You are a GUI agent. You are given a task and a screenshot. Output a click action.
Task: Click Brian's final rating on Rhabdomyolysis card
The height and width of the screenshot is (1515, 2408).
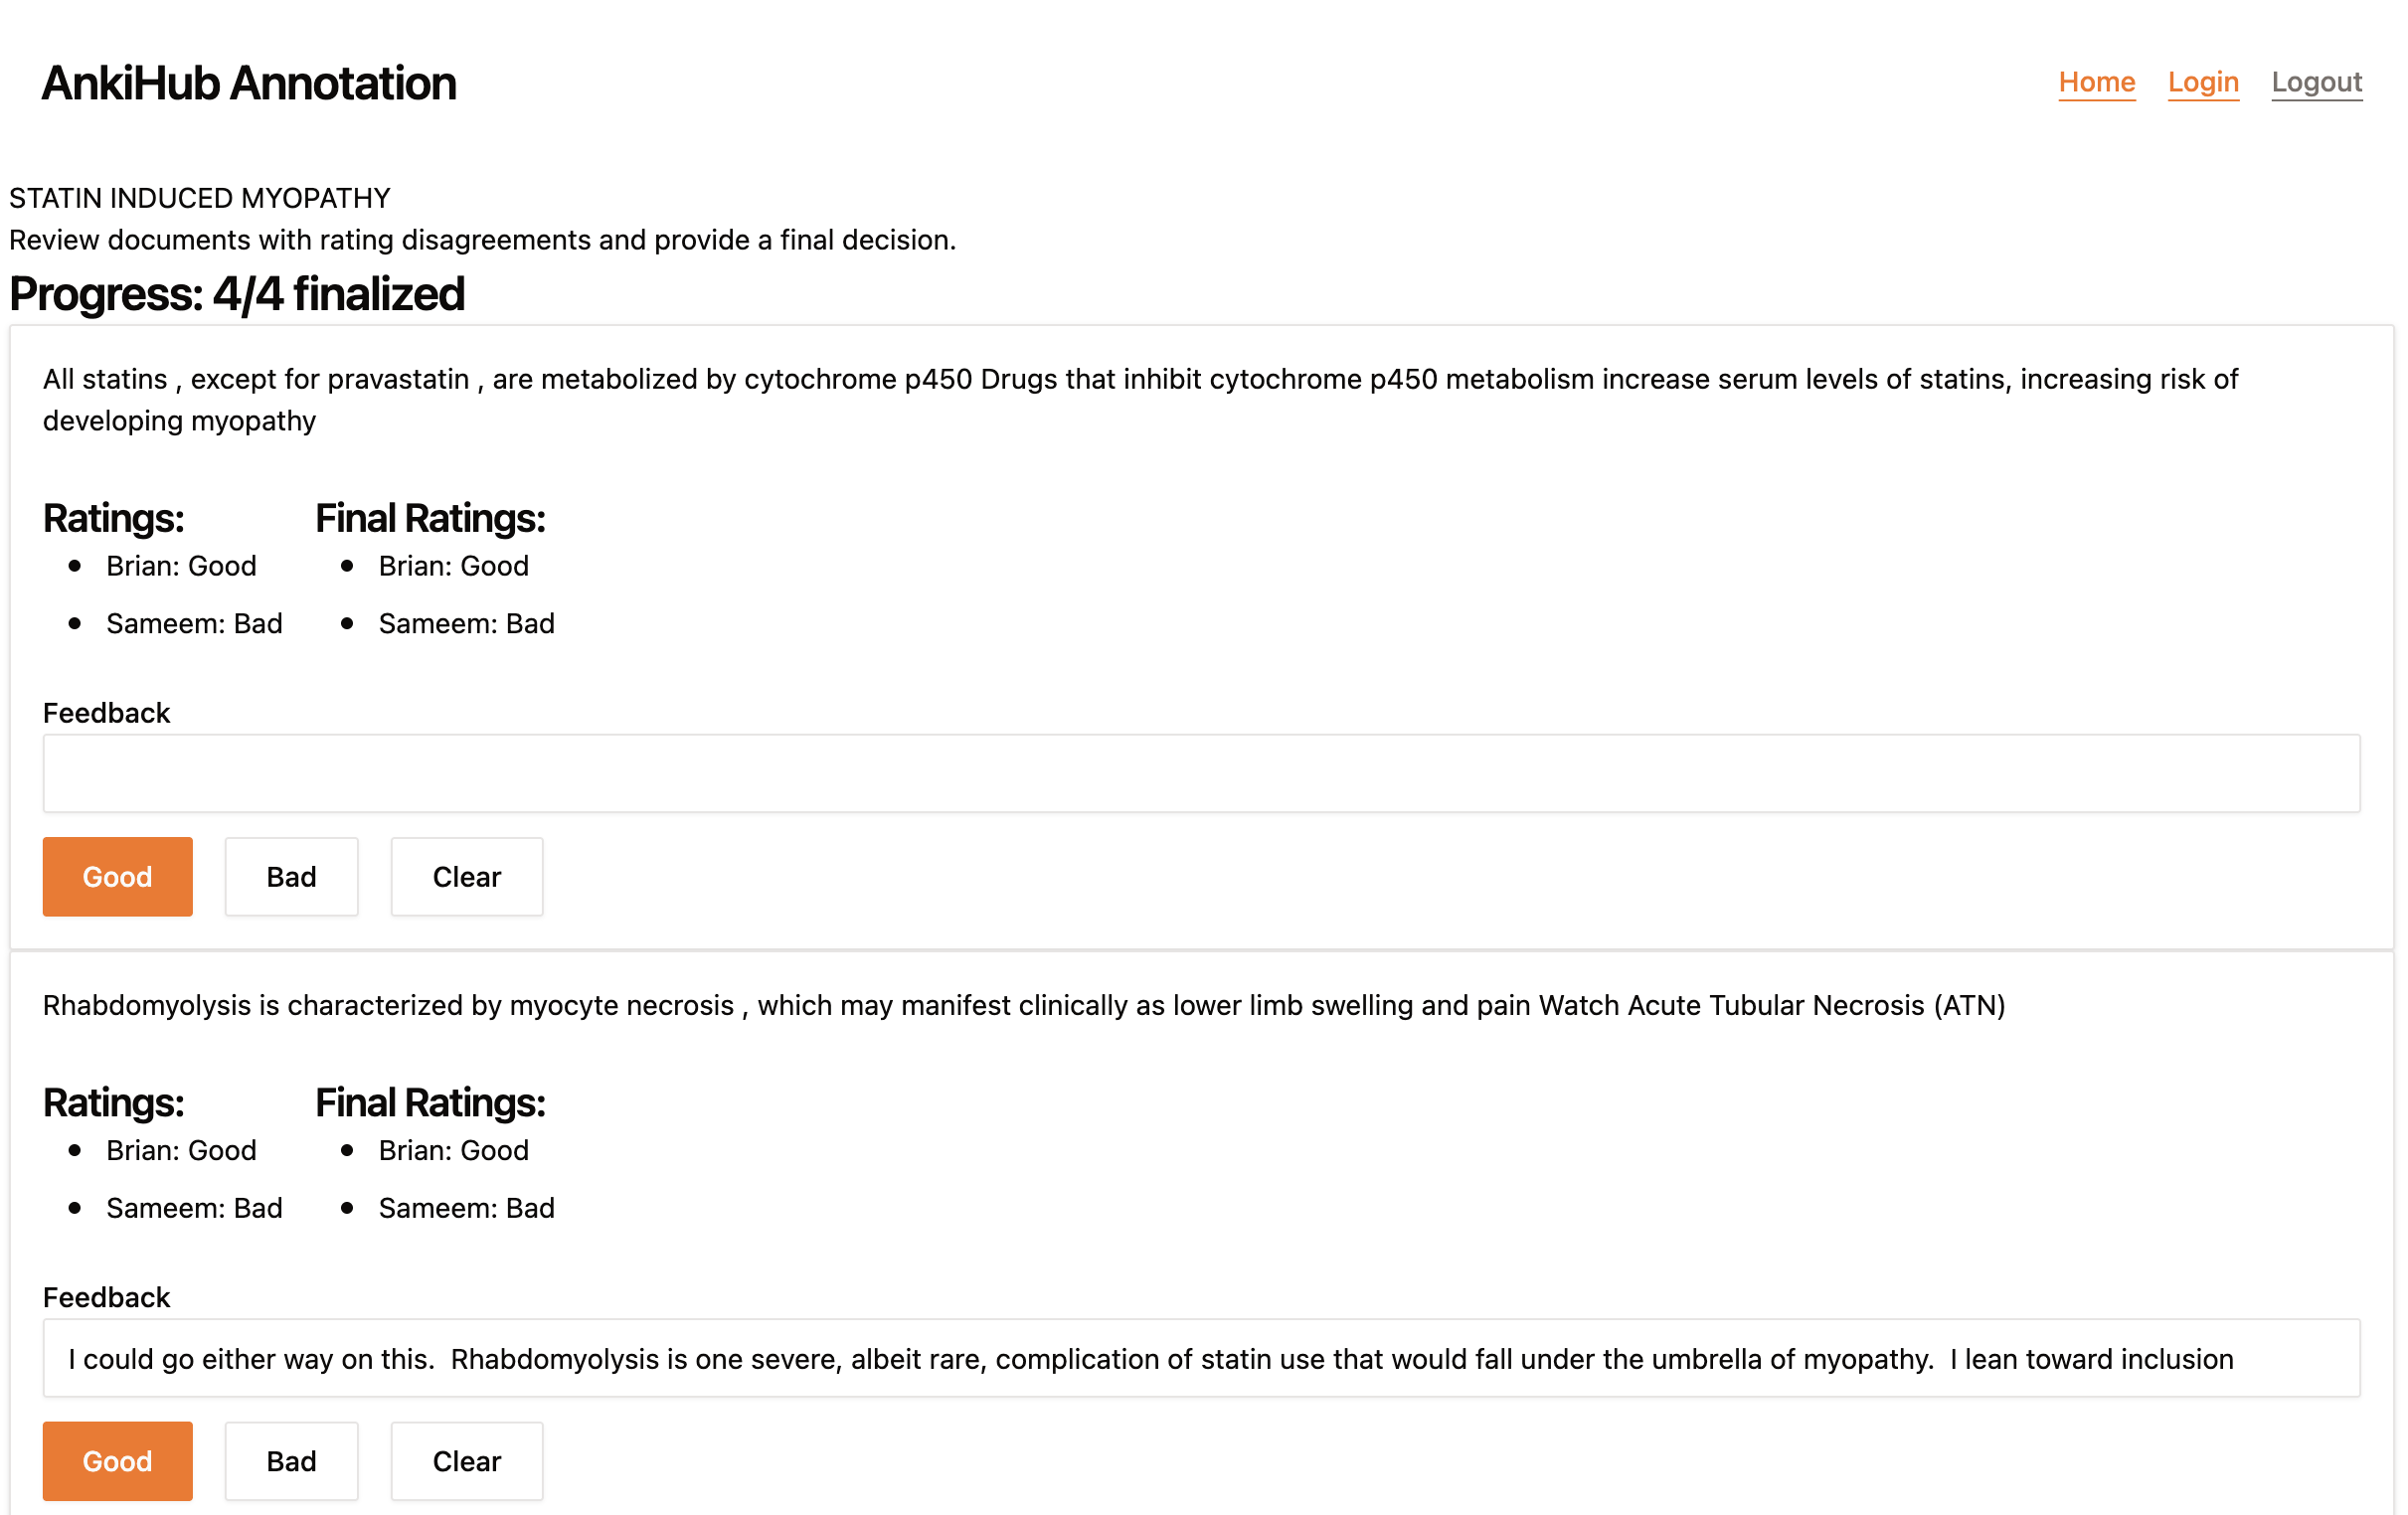coord(453,1150)
